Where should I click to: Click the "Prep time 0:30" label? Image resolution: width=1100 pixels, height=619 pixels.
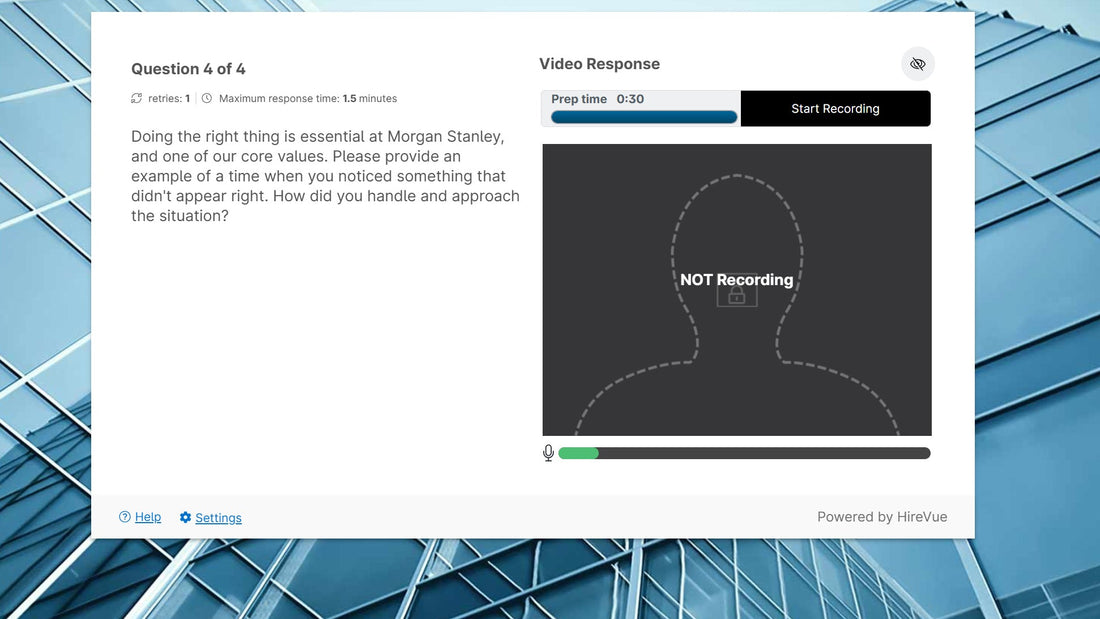pos(598,99)
